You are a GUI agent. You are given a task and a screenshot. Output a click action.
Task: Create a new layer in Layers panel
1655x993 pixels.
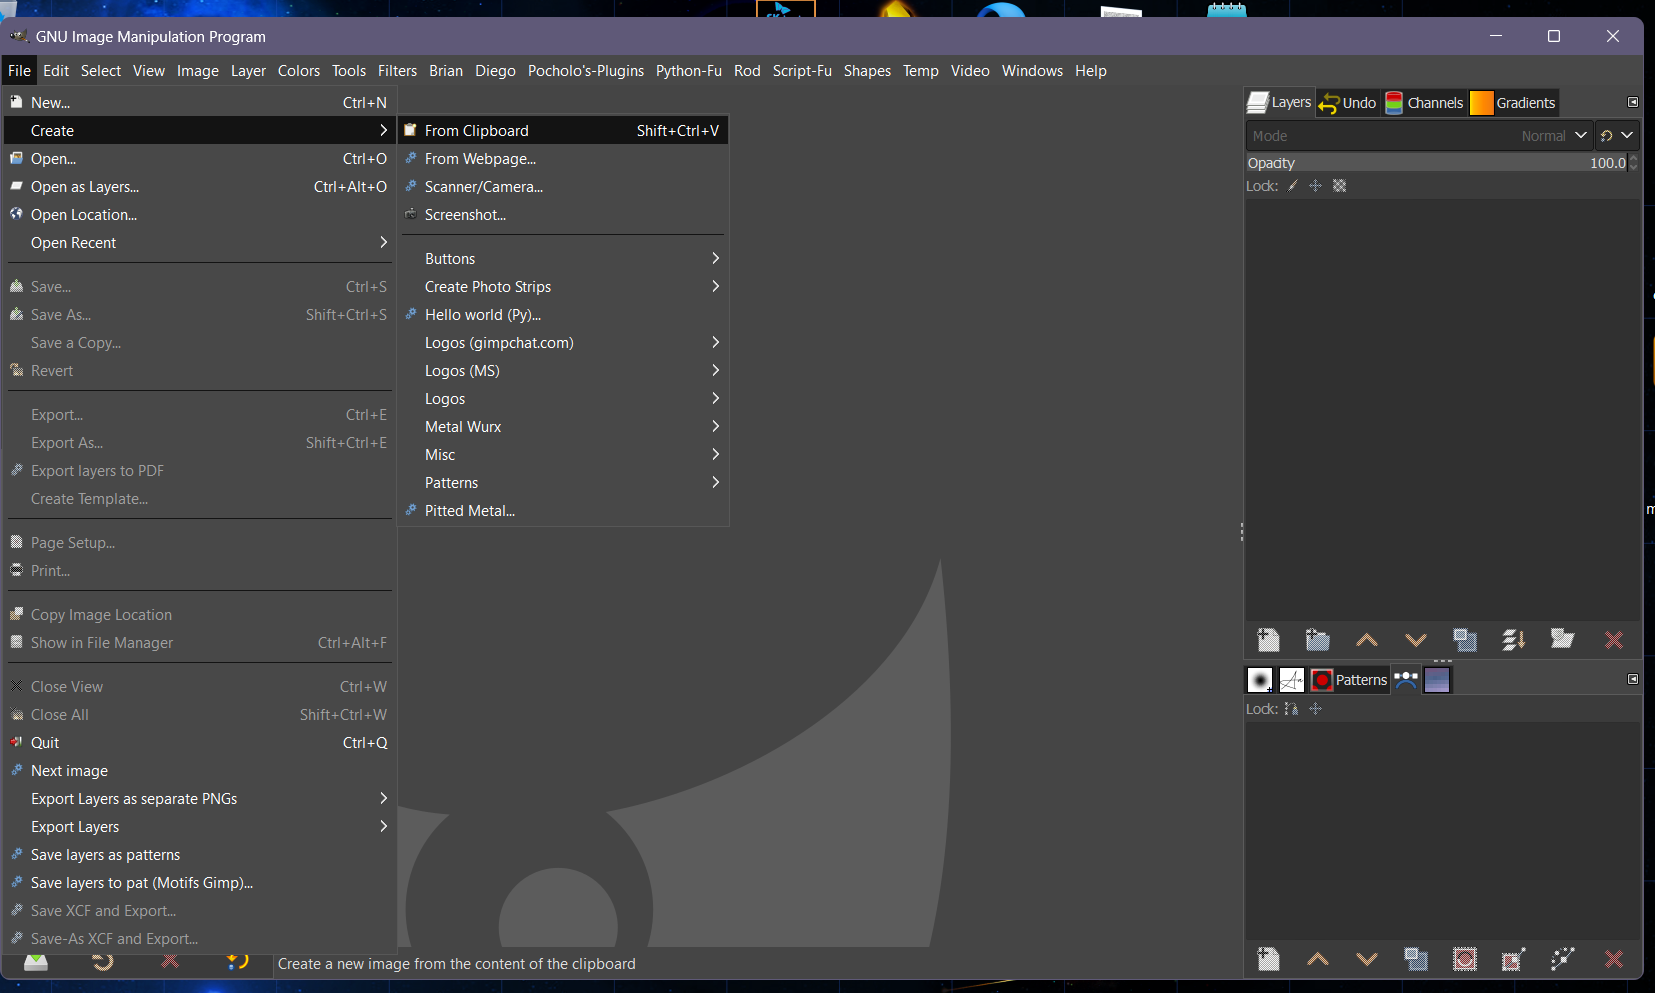pos(1269,640)
